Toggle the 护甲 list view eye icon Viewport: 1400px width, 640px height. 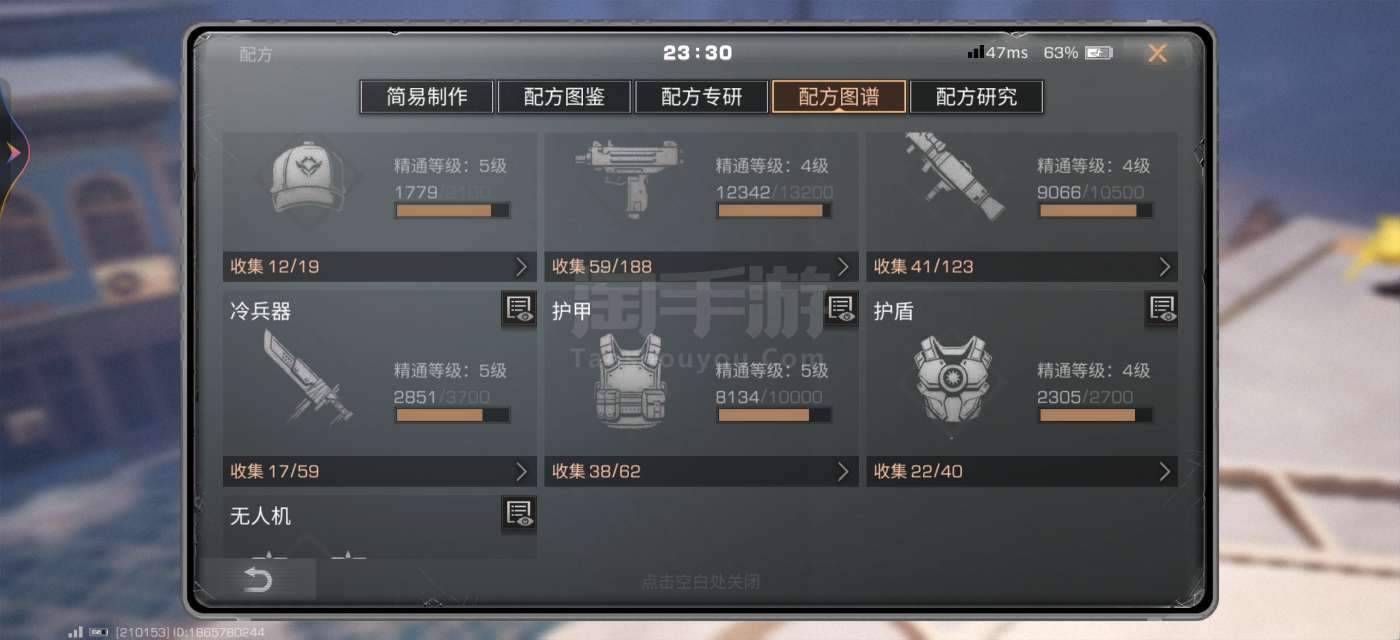tap(841, 309)
